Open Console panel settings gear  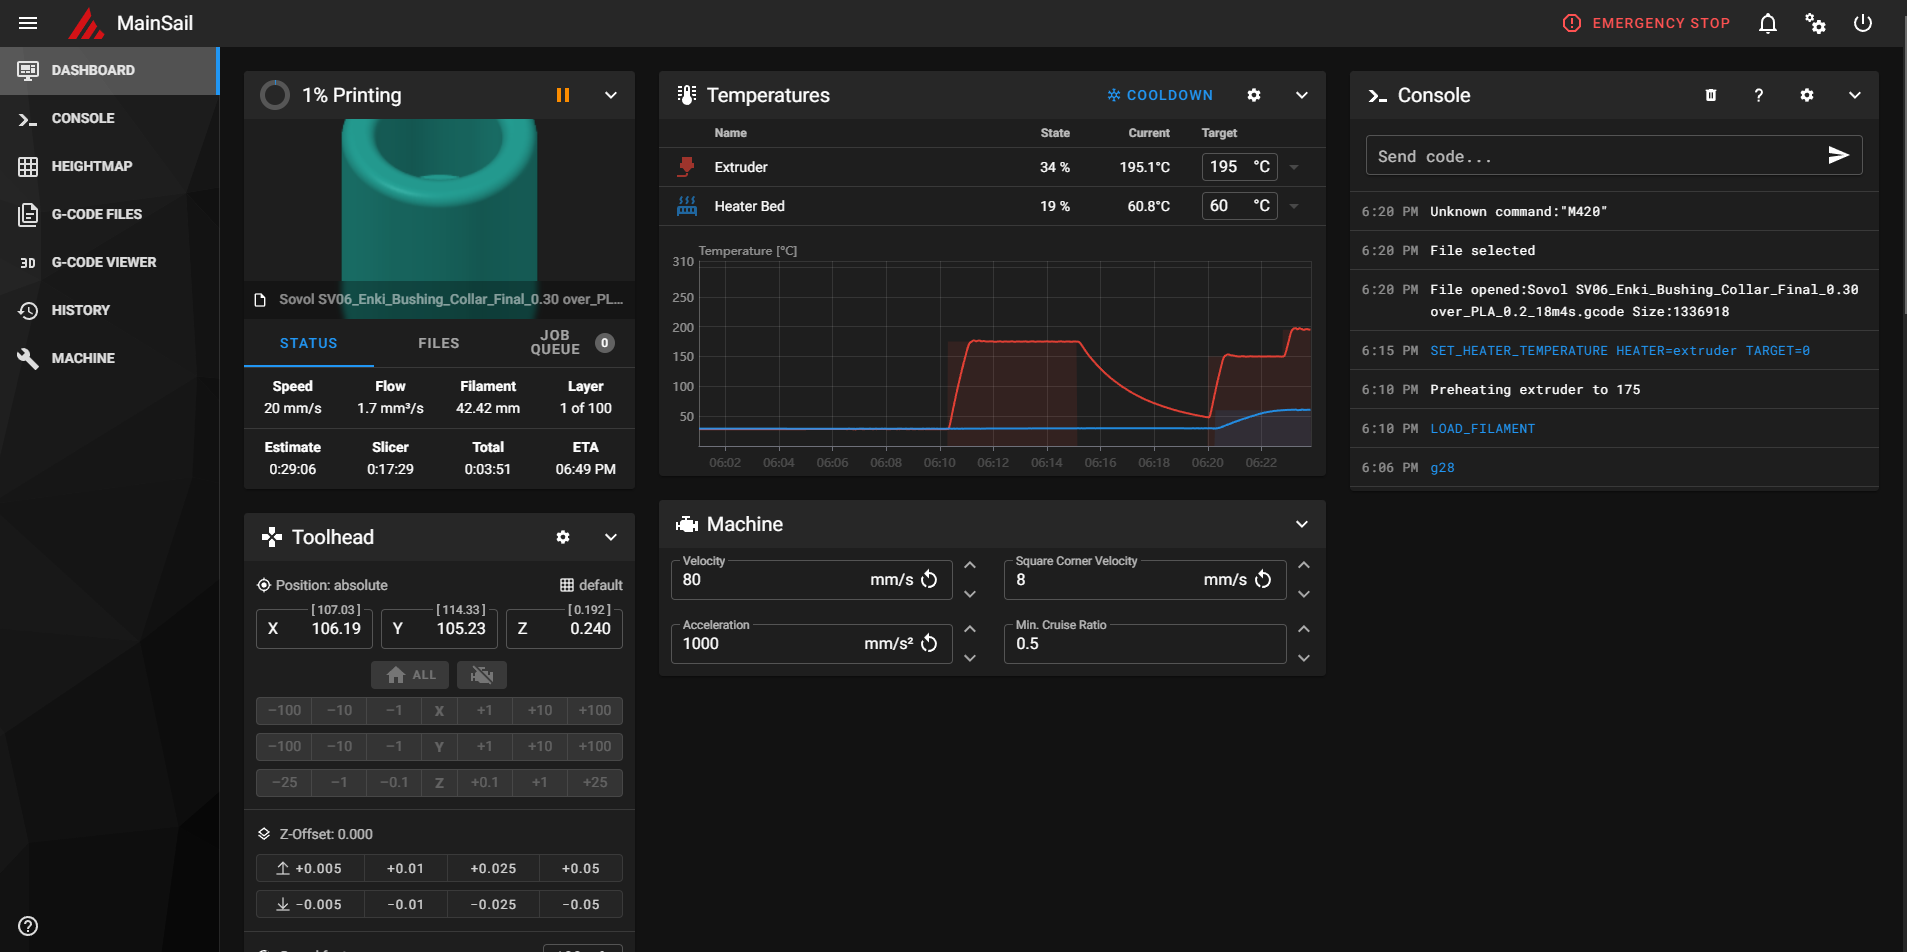(1807, 95)
